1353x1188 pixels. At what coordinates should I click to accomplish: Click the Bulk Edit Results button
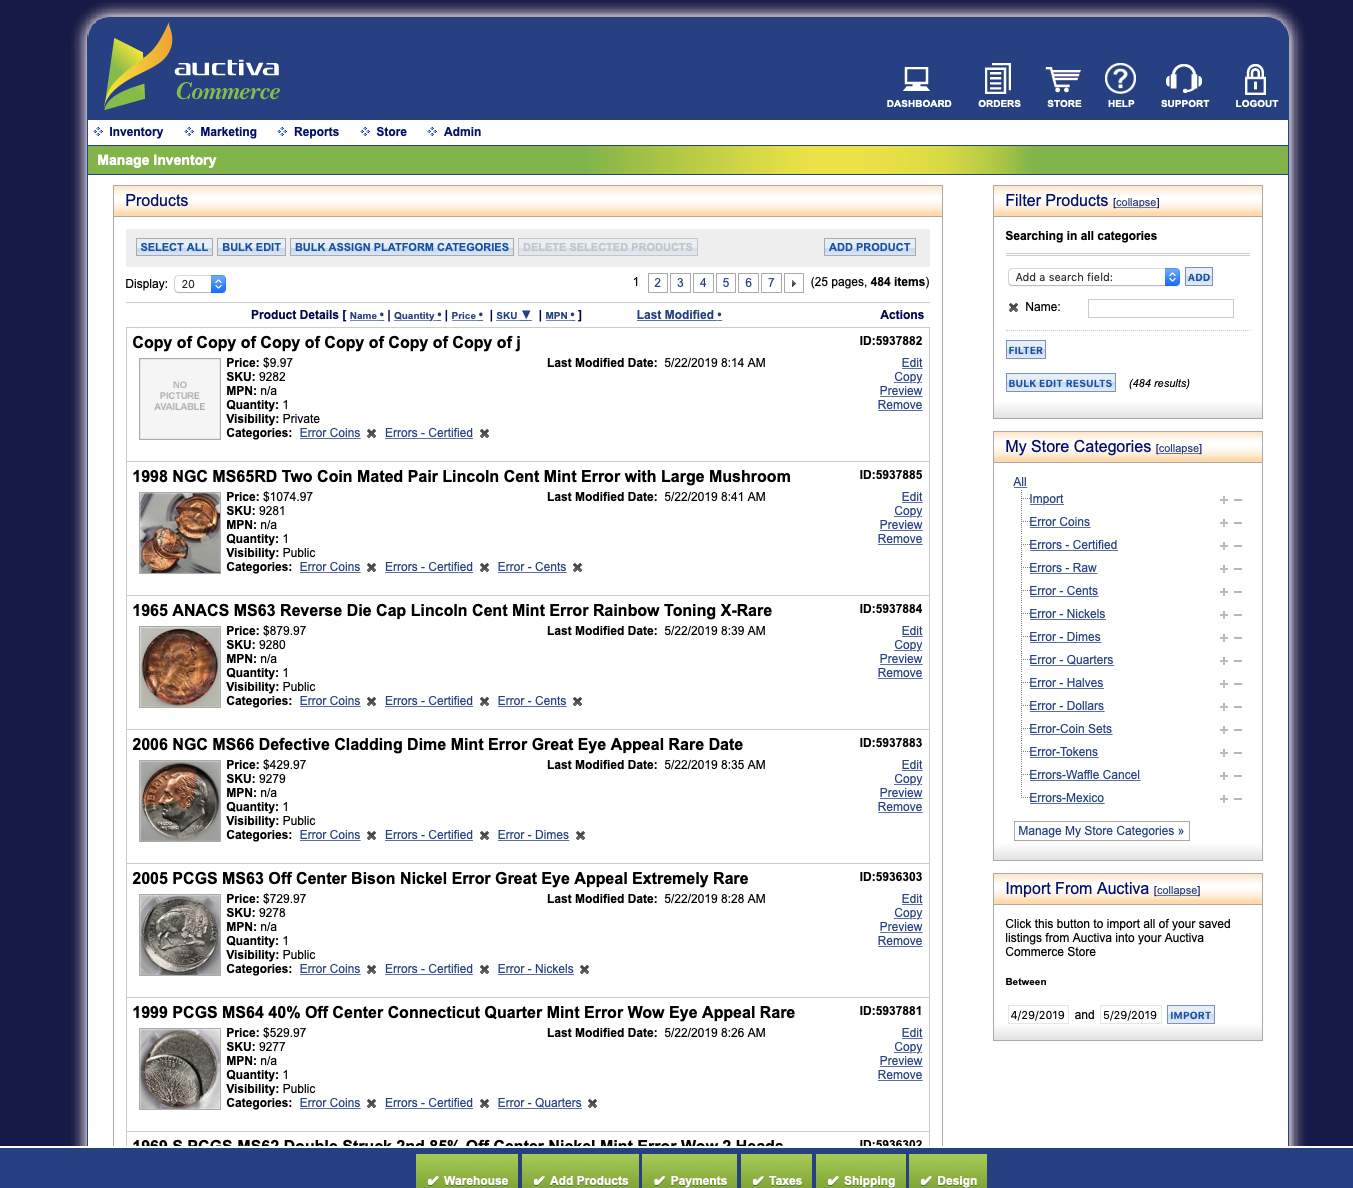pyautogui.click(x=1060, y=383)
